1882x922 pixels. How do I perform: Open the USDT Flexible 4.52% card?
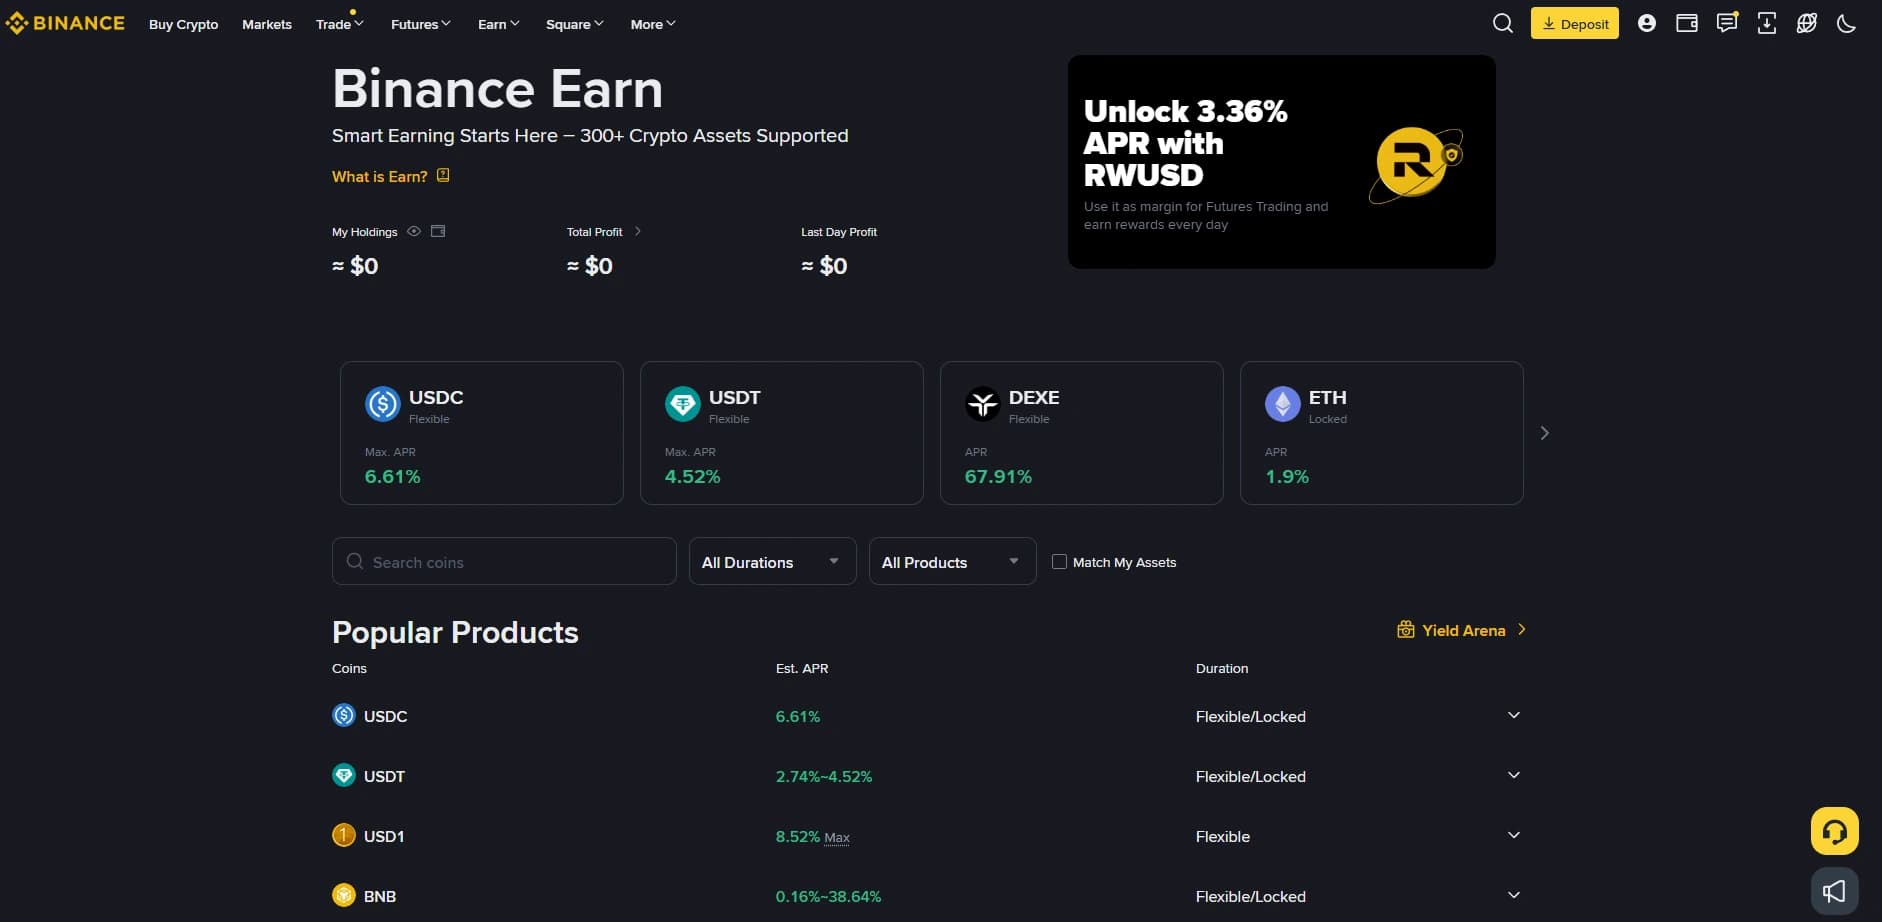point(781,433)
